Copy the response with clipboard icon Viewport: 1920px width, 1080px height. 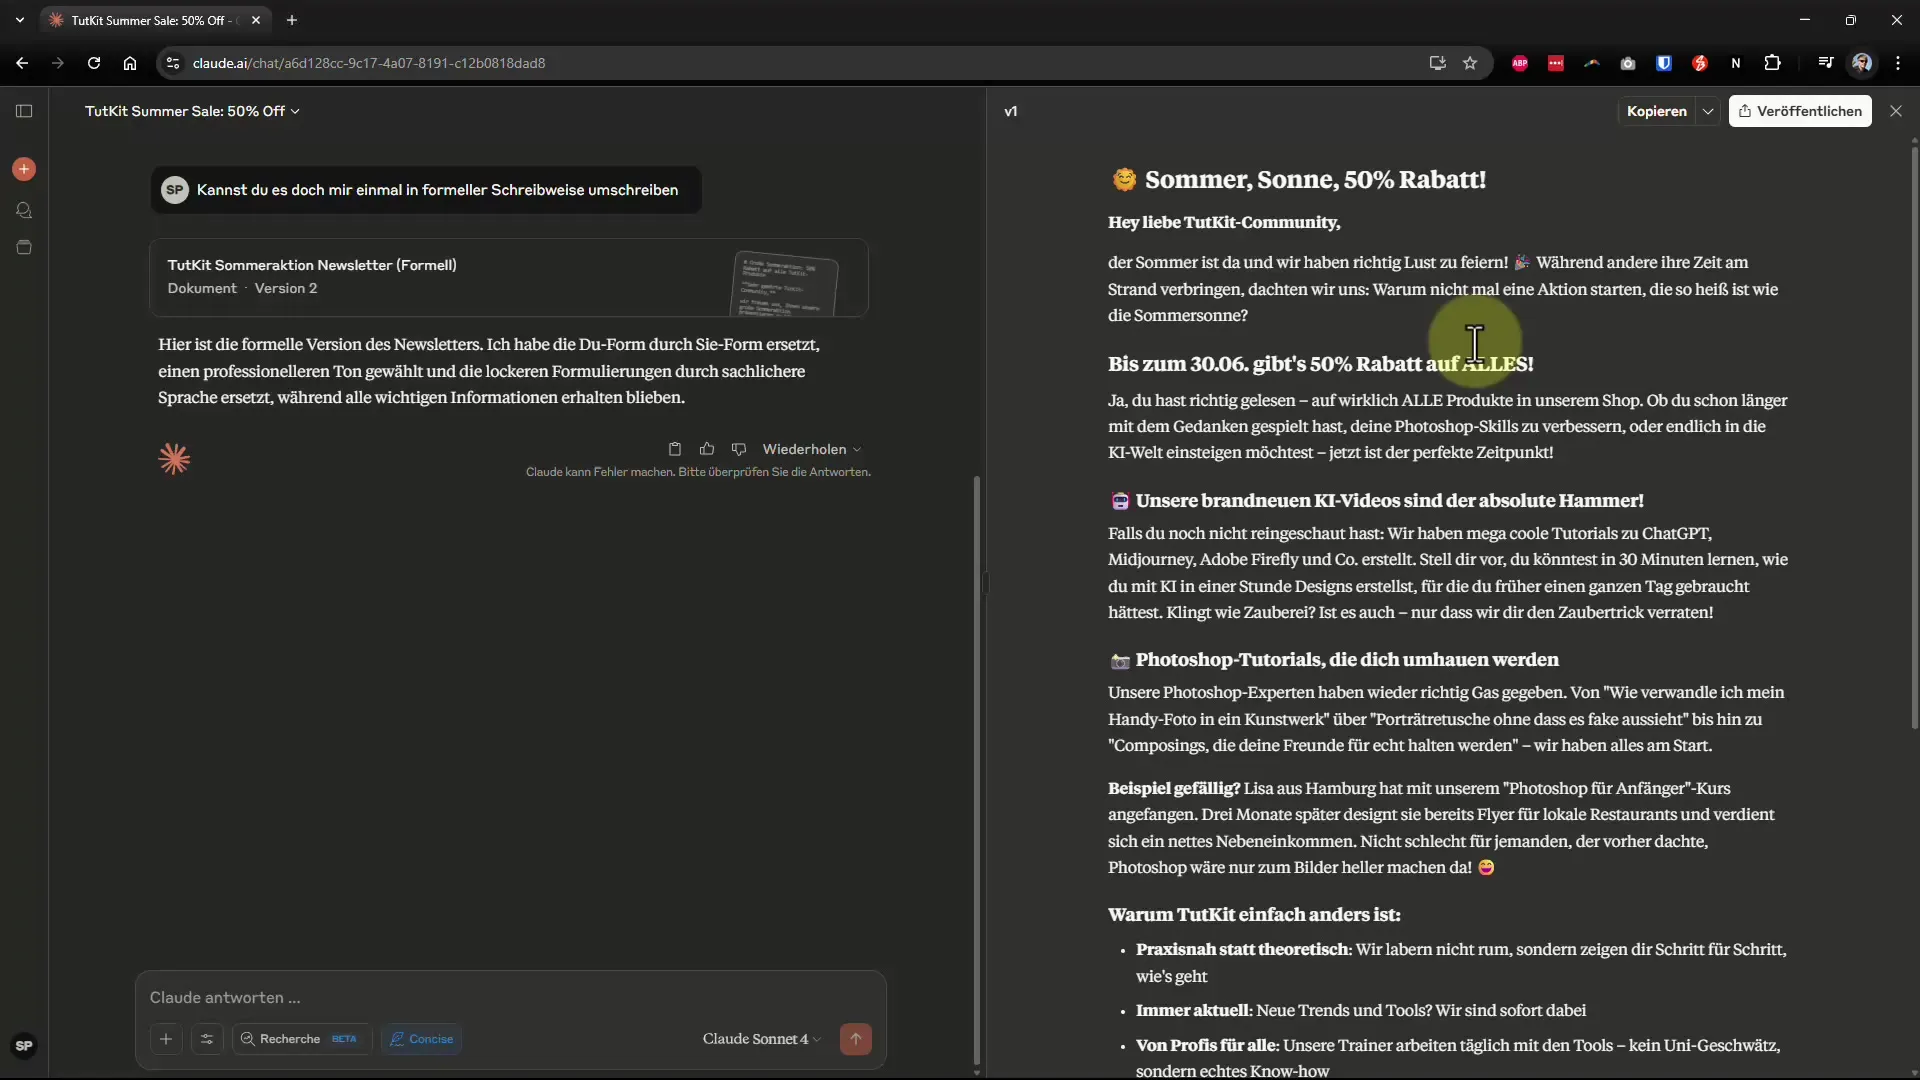(x=675, y=449)
